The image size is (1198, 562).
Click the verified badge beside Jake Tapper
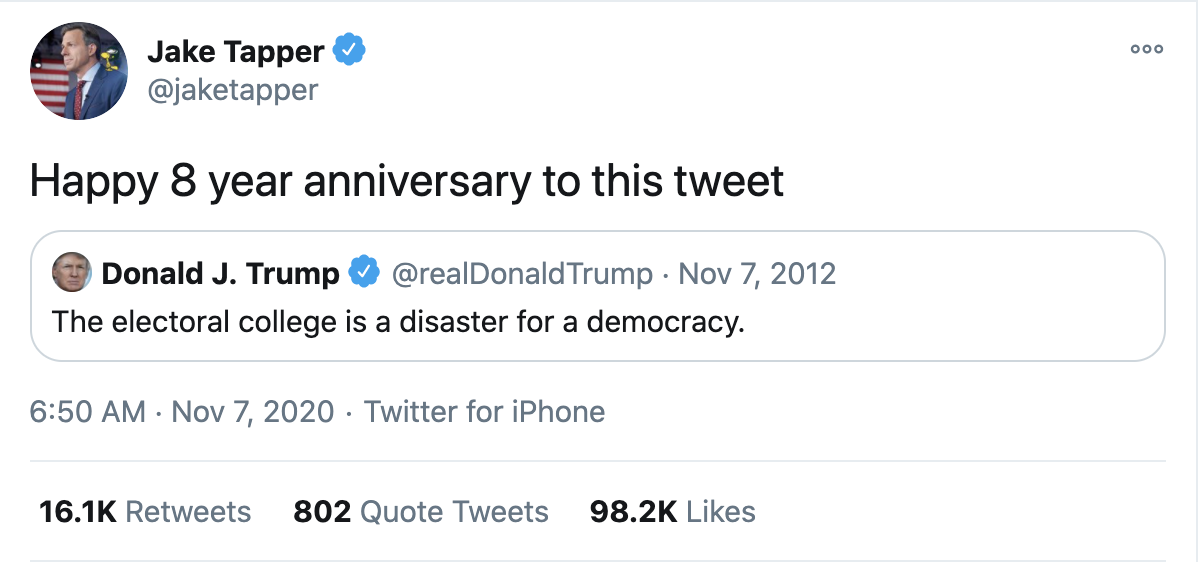click(349, 48)
